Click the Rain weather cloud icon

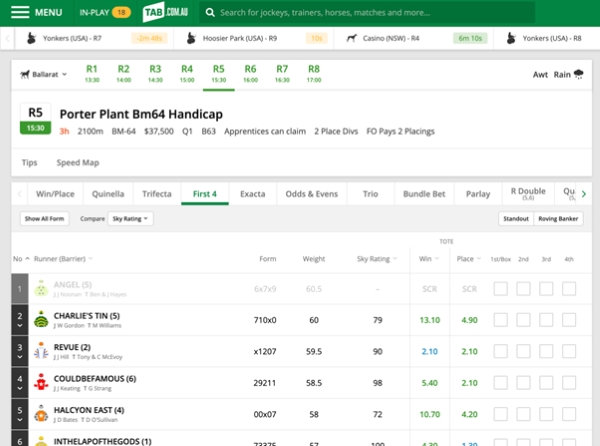click(x=579, y=74)
